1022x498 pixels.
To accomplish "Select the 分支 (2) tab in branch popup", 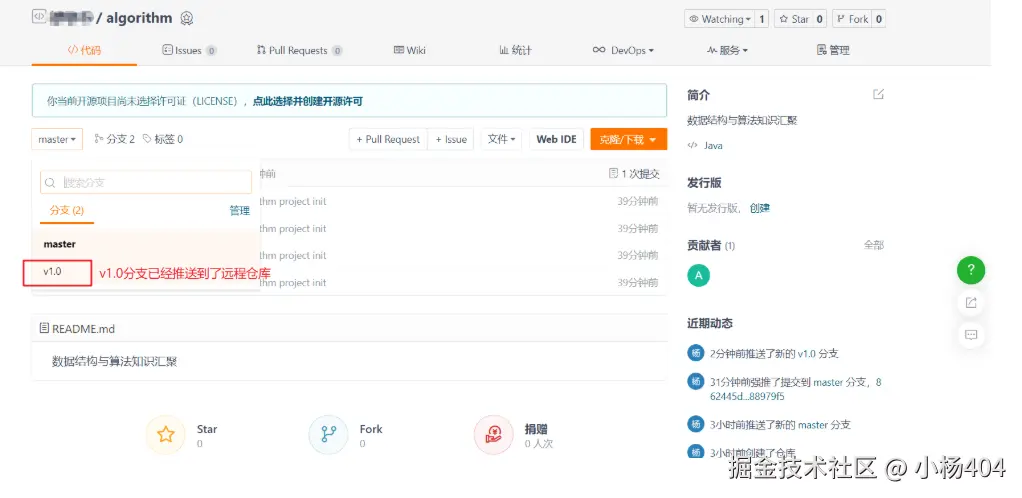I will pos(67,211).
